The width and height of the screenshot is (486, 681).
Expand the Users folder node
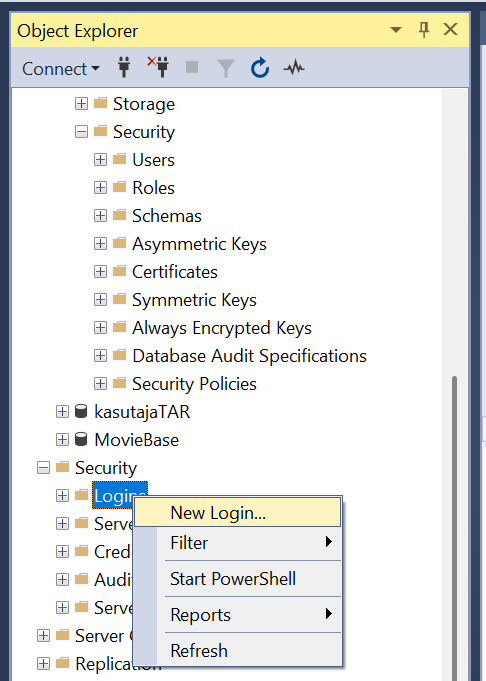tap(100, 160)
